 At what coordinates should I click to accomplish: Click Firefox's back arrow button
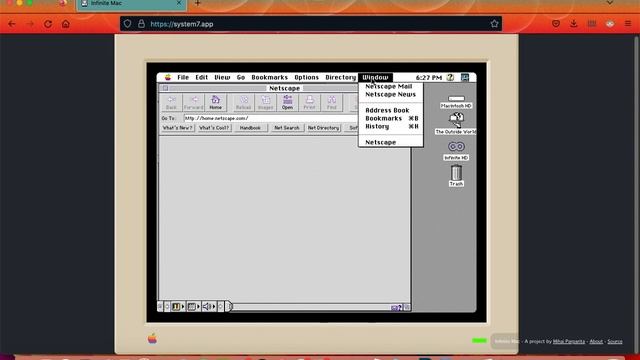tap(11, 24)
